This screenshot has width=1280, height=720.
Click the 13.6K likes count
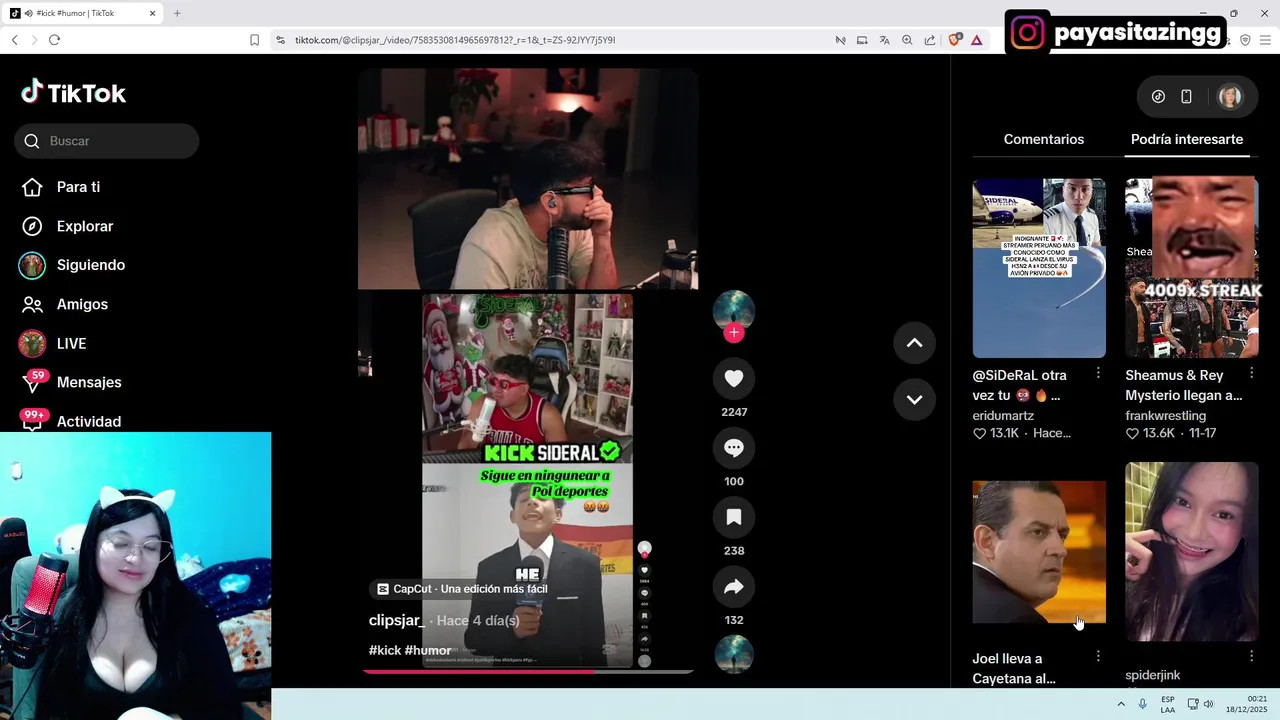click(x=1150, y=433)
